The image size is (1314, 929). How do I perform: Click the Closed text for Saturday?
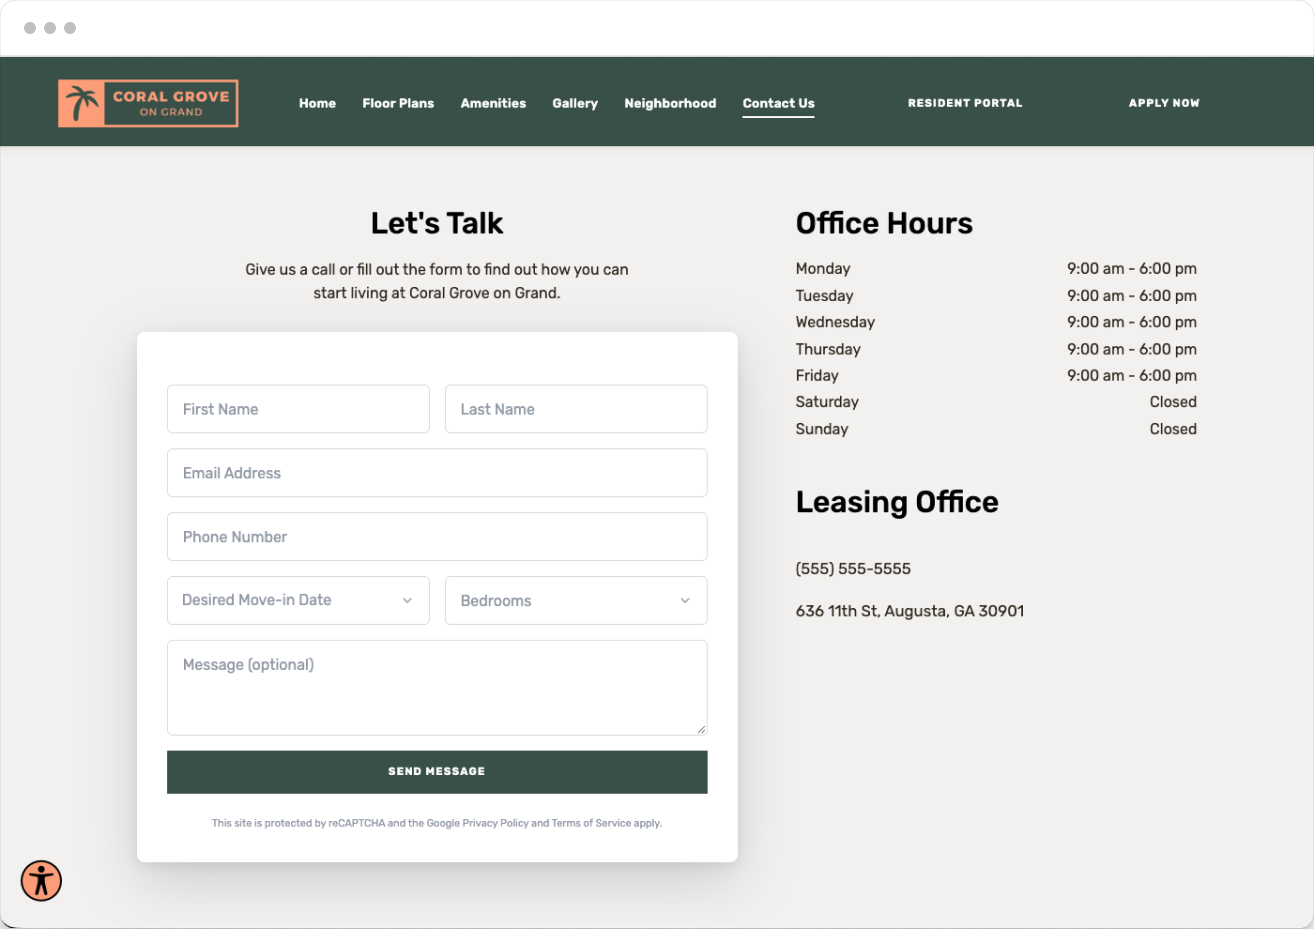1173,402
